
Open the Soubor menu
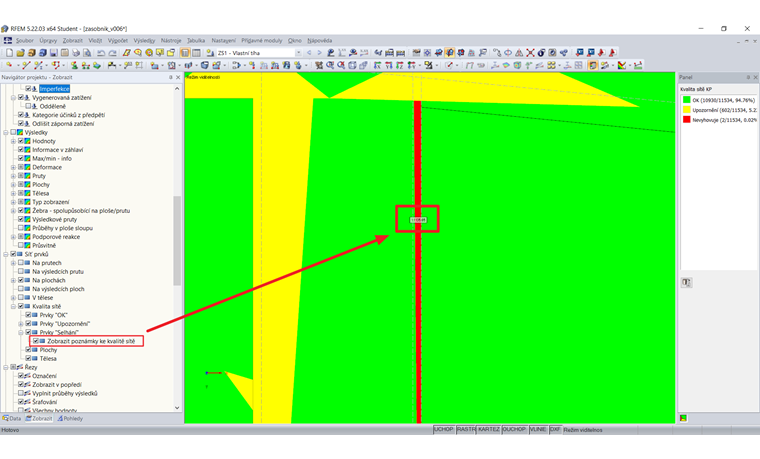click(25, 41)
